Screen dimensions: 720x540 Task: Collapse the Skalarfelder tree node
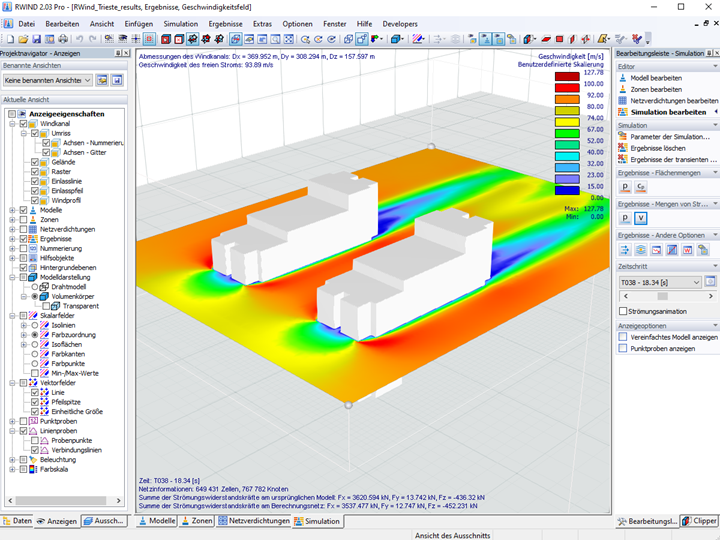tap(12, 315)
